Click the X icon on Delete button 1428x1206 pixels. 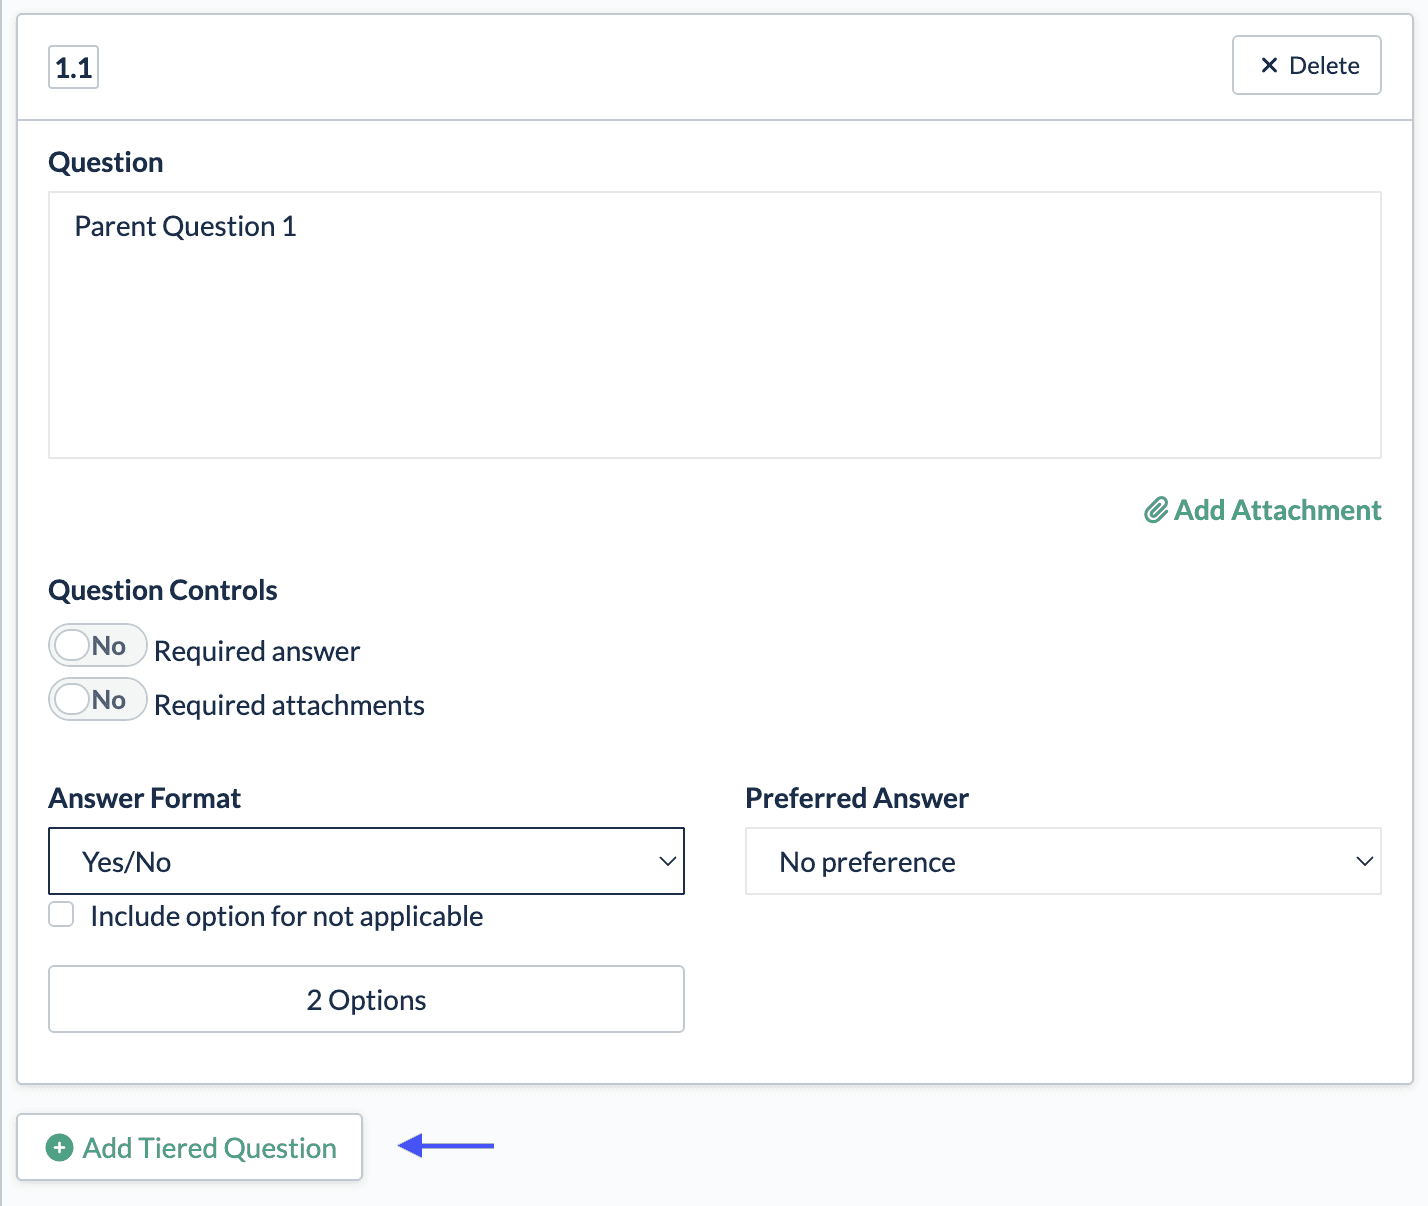(1269, 65)
